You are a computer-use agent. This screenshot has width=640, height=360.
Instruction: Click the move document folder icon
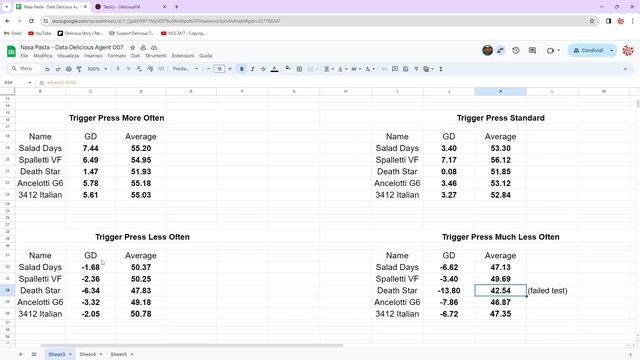click(x=143, y=48)
